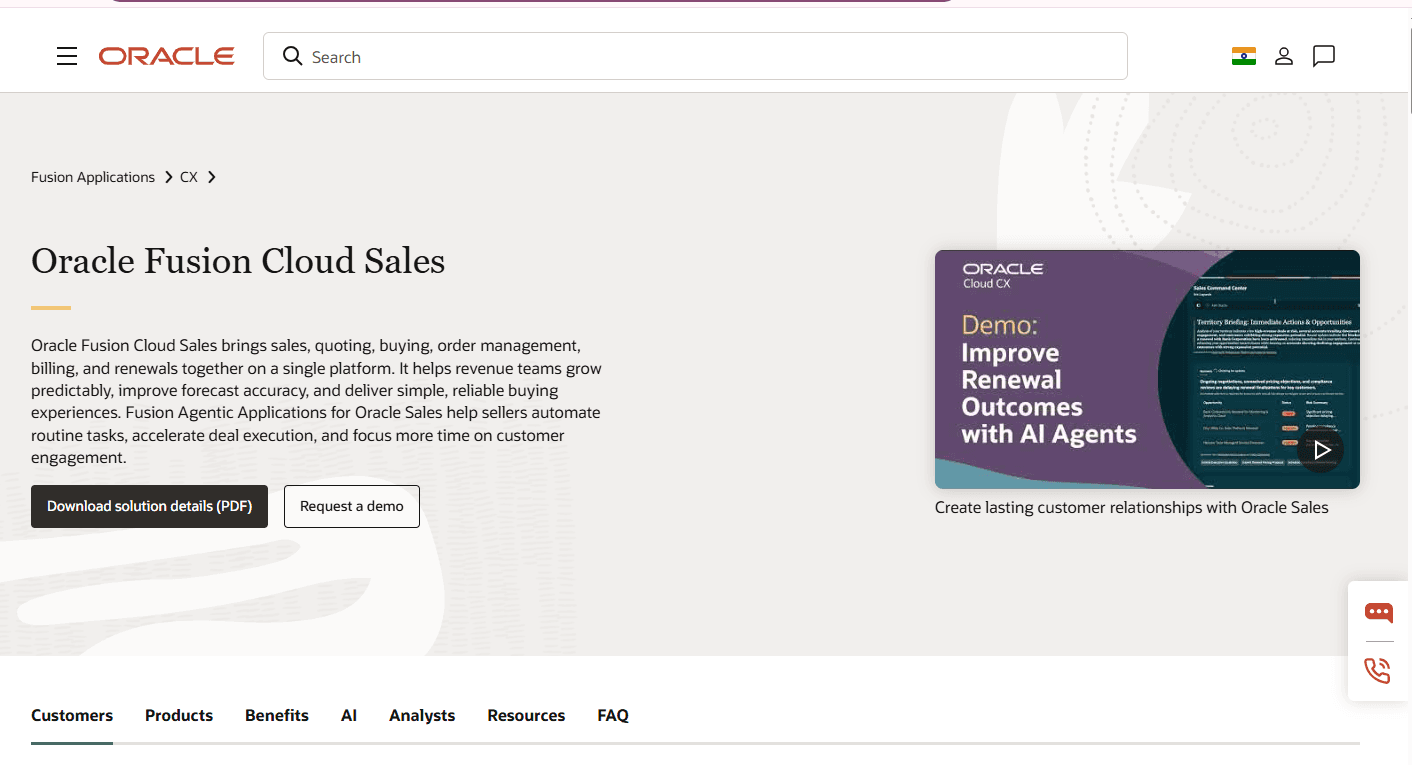Open the India flag country selector
Screen dimensions: 1412x765
pyautogui.click(x=1243, y=56)
